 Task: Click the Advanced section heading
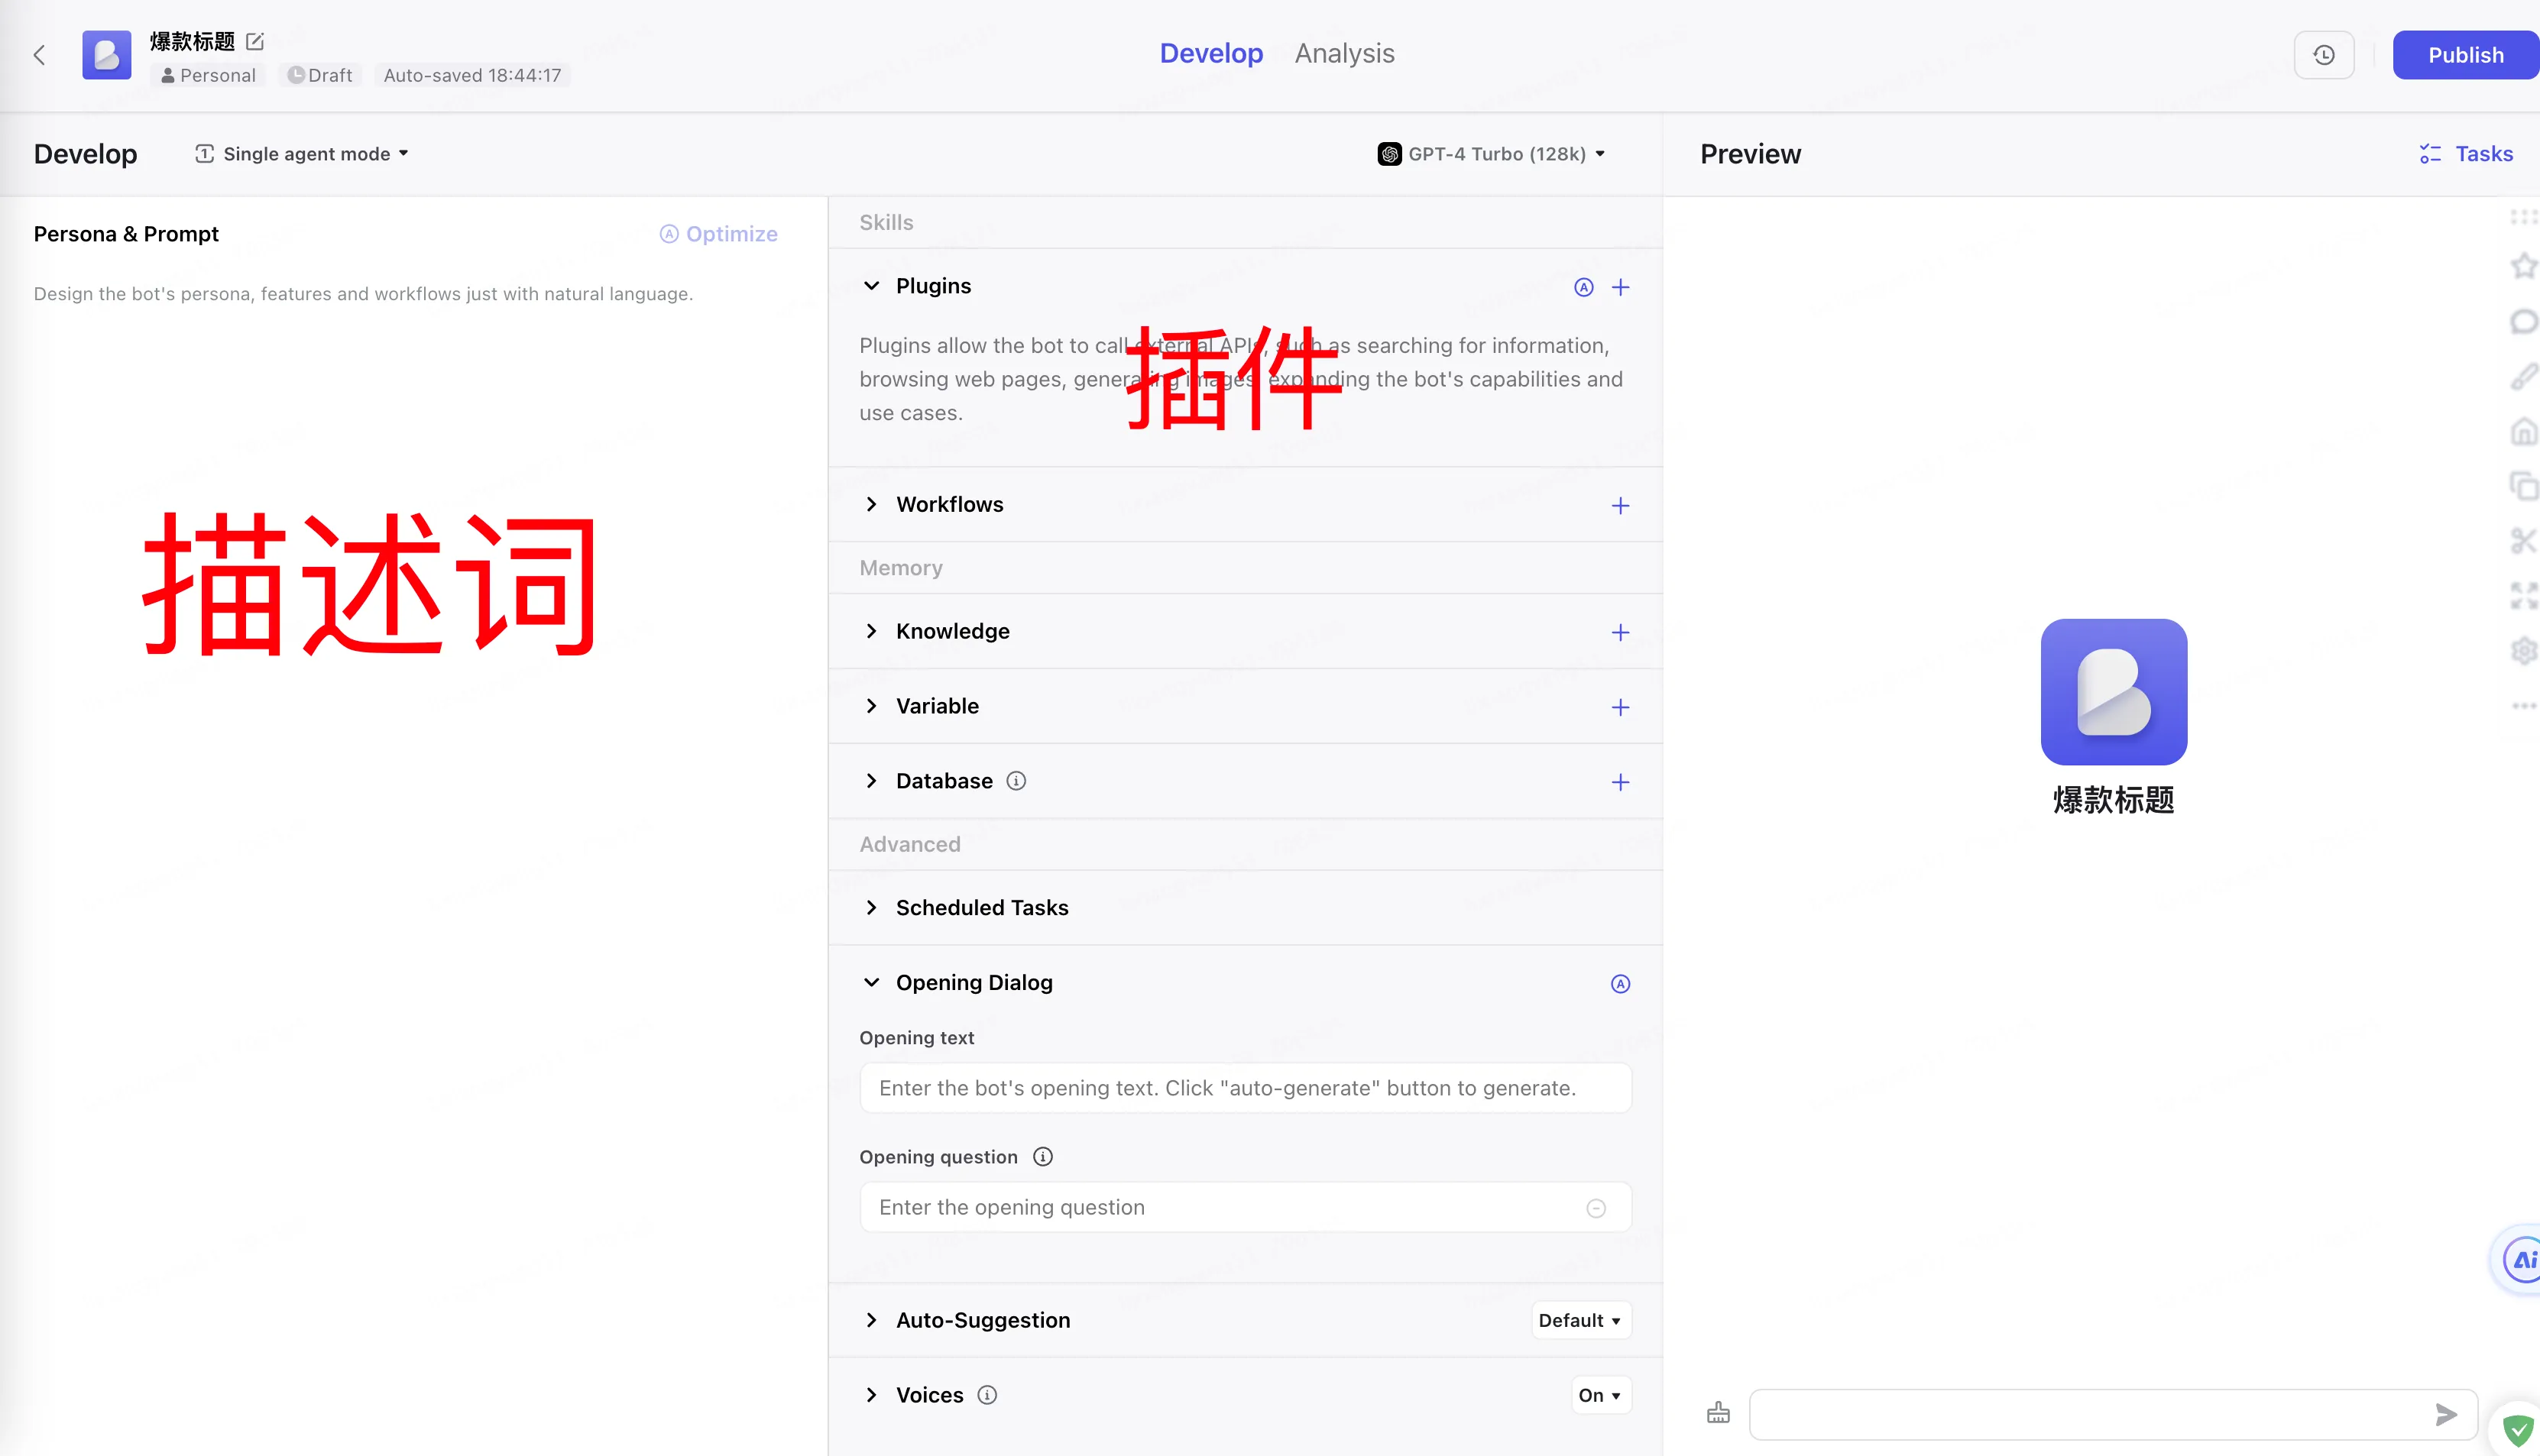pos(910,845)
